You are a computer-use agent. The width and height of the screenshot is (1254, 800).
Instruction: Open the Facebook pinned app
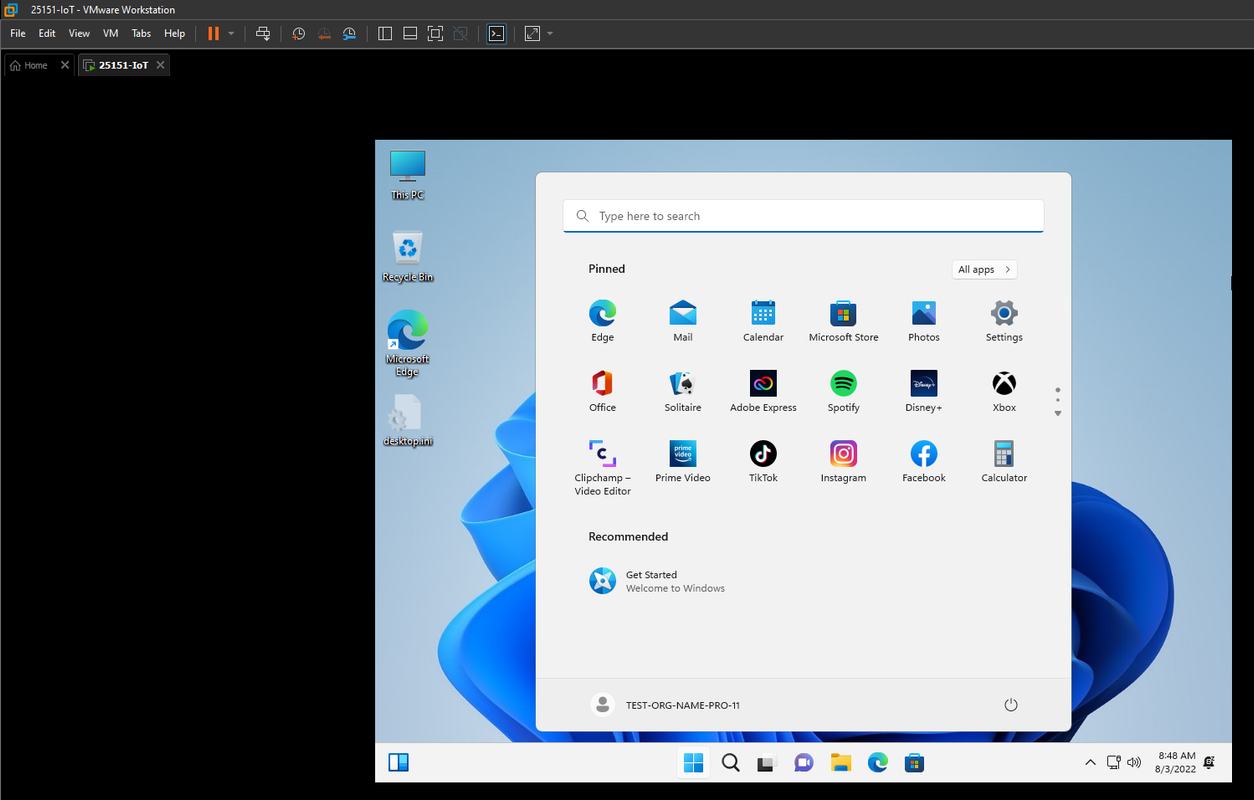tap(924, 461)
